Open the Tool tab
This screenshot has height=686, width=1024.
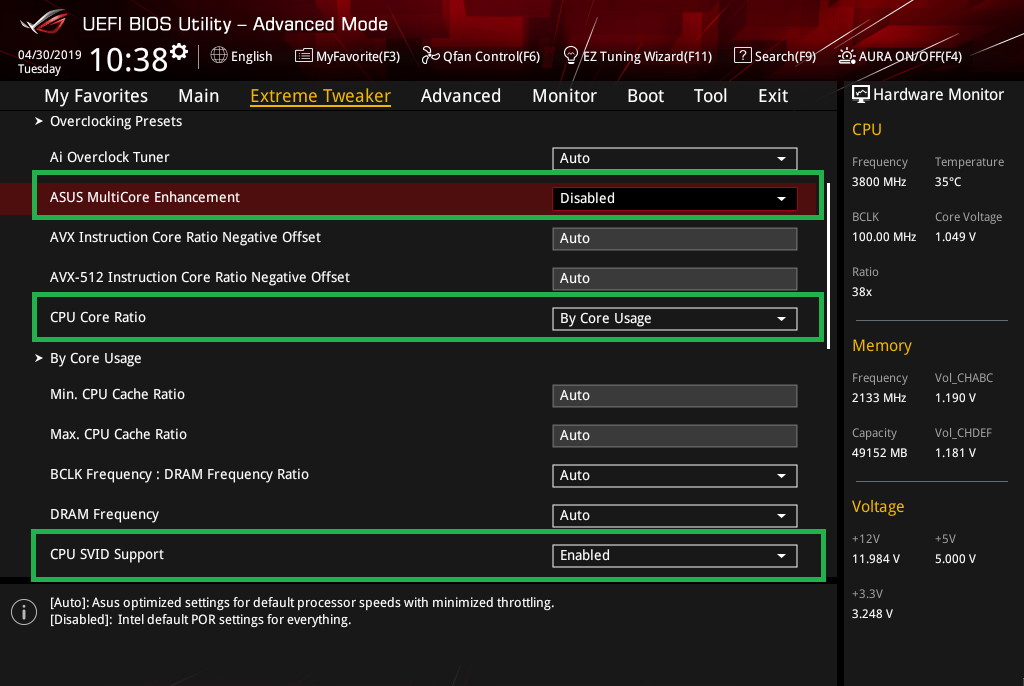pos(711,96)
